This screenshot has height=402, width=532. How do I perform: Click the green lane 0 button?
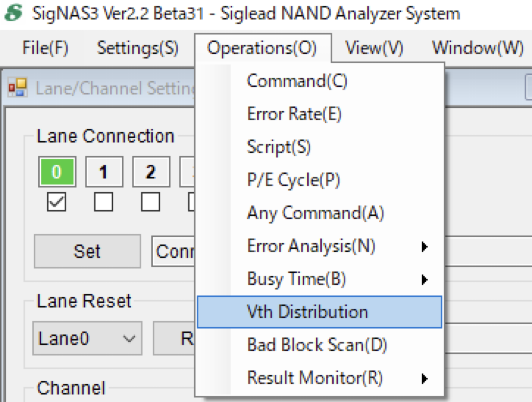click(57, 172)
